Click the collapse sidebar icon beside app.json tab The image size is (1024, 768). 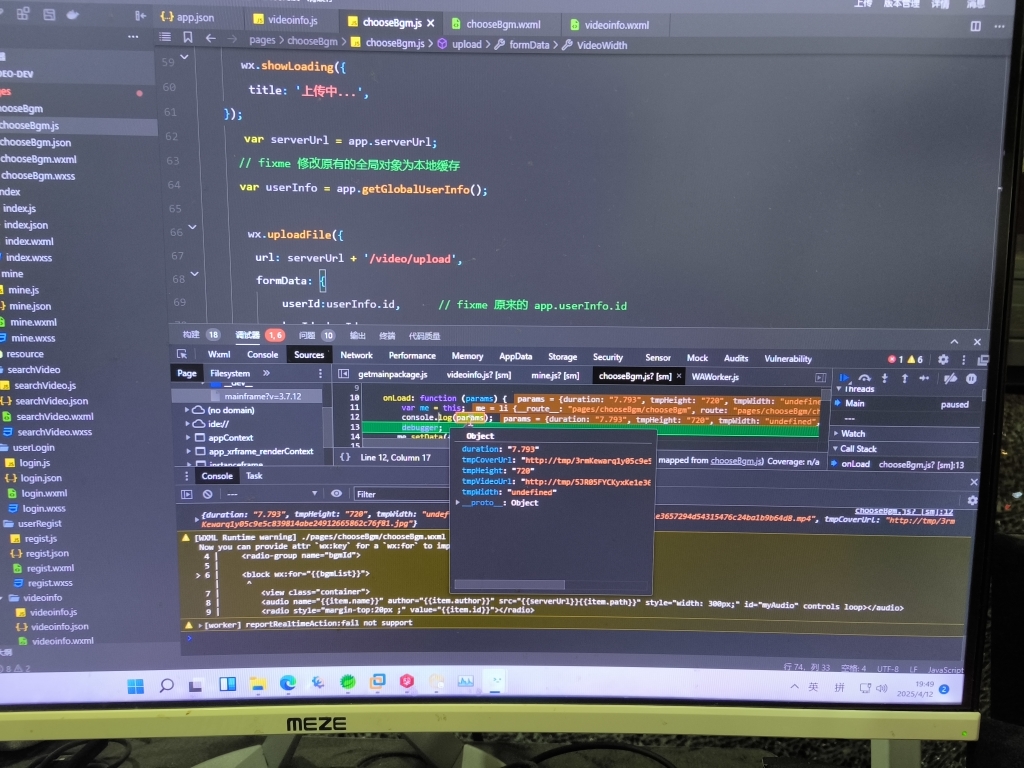[x=140, y=15]
